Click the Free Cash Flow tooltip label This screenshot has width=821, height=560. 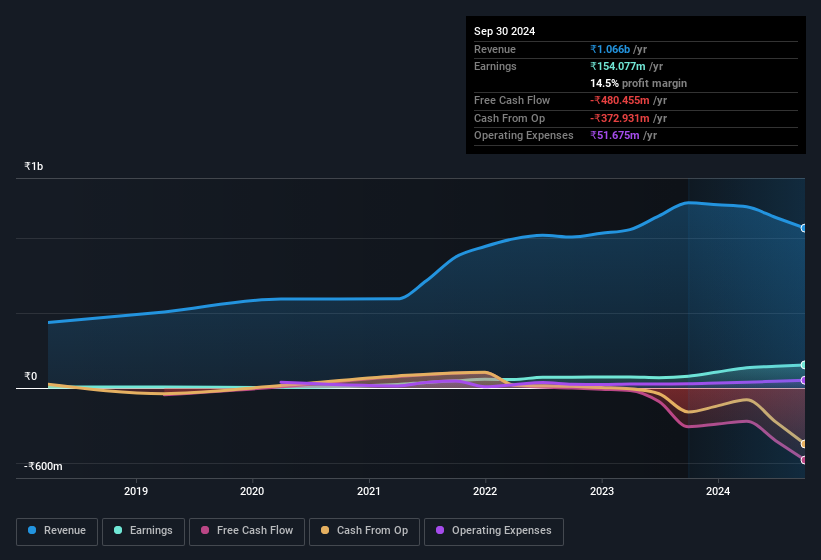[x=512, y=100]
